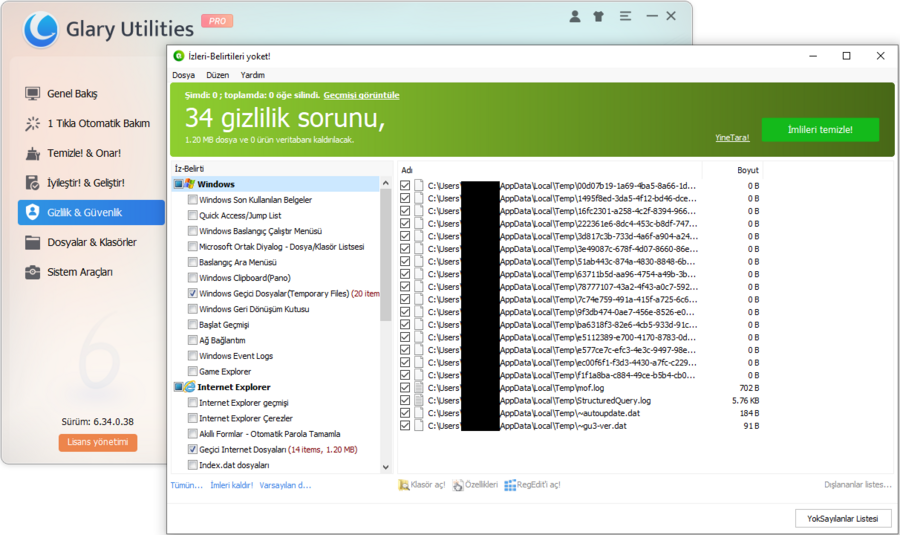Image resolution: width=900 pixels, height=535 pixels.
Task: Open the user account icon in Glary Utilities
Action: (x=575, y=17)
